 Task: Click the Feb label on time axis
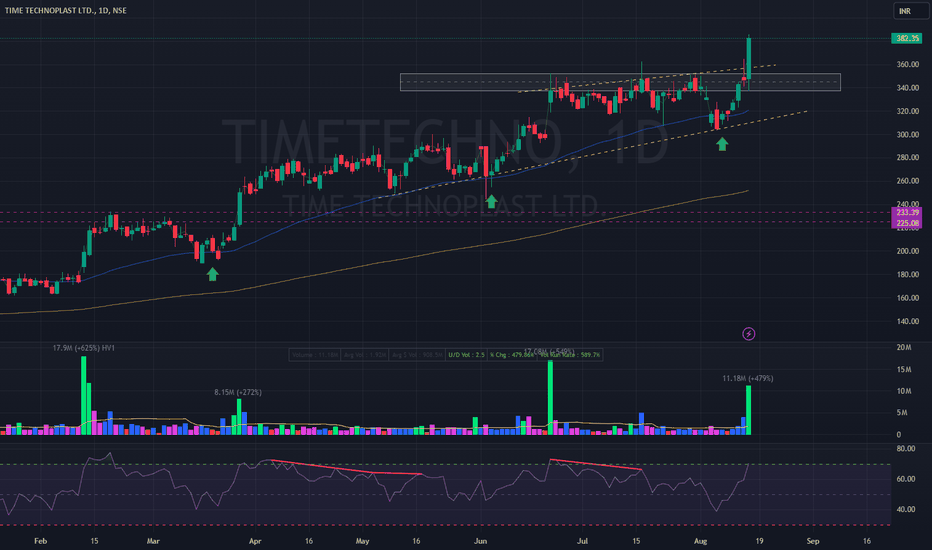[x=40, y=541]
